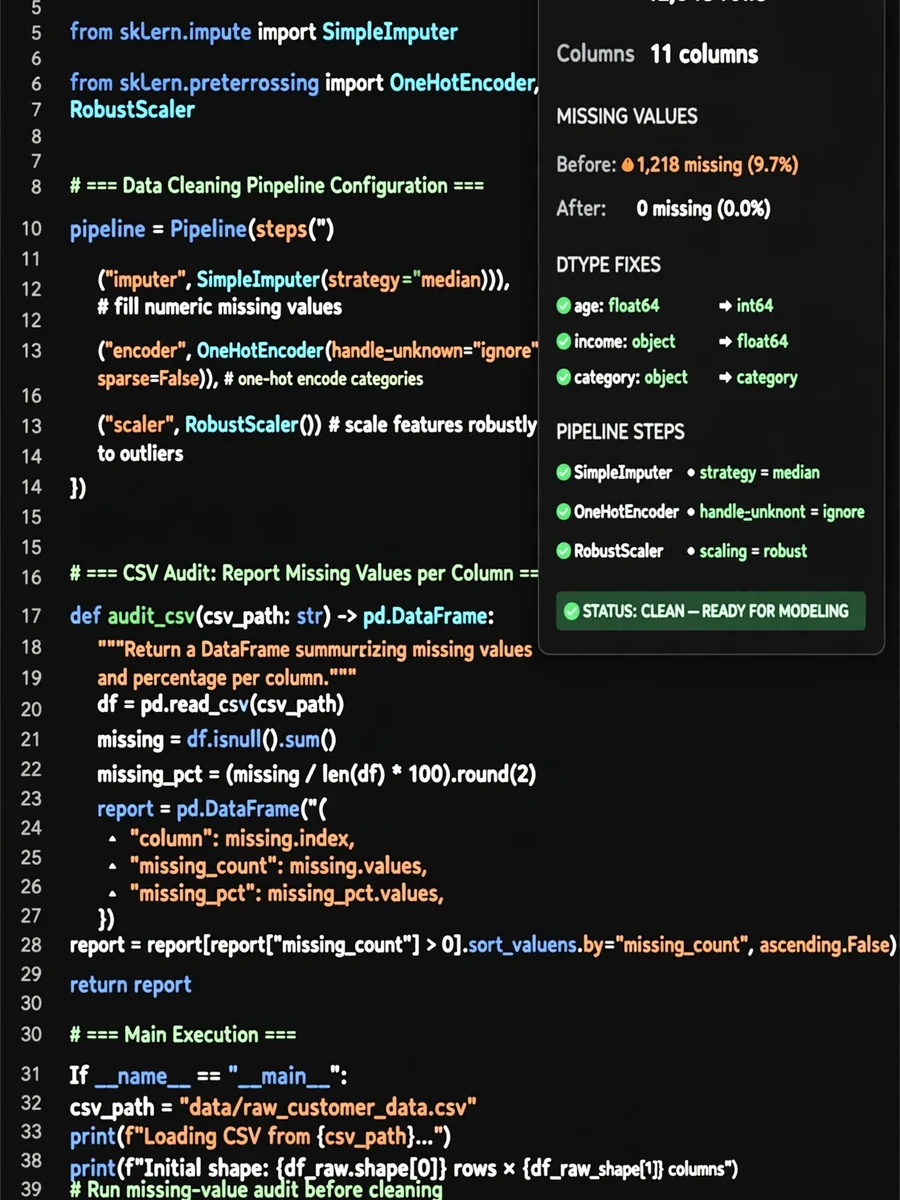Viewport: 900px width, 1200px height.
Task: Select the '0 missing (0.0%)' value
Action: click(x=703, y=209)
